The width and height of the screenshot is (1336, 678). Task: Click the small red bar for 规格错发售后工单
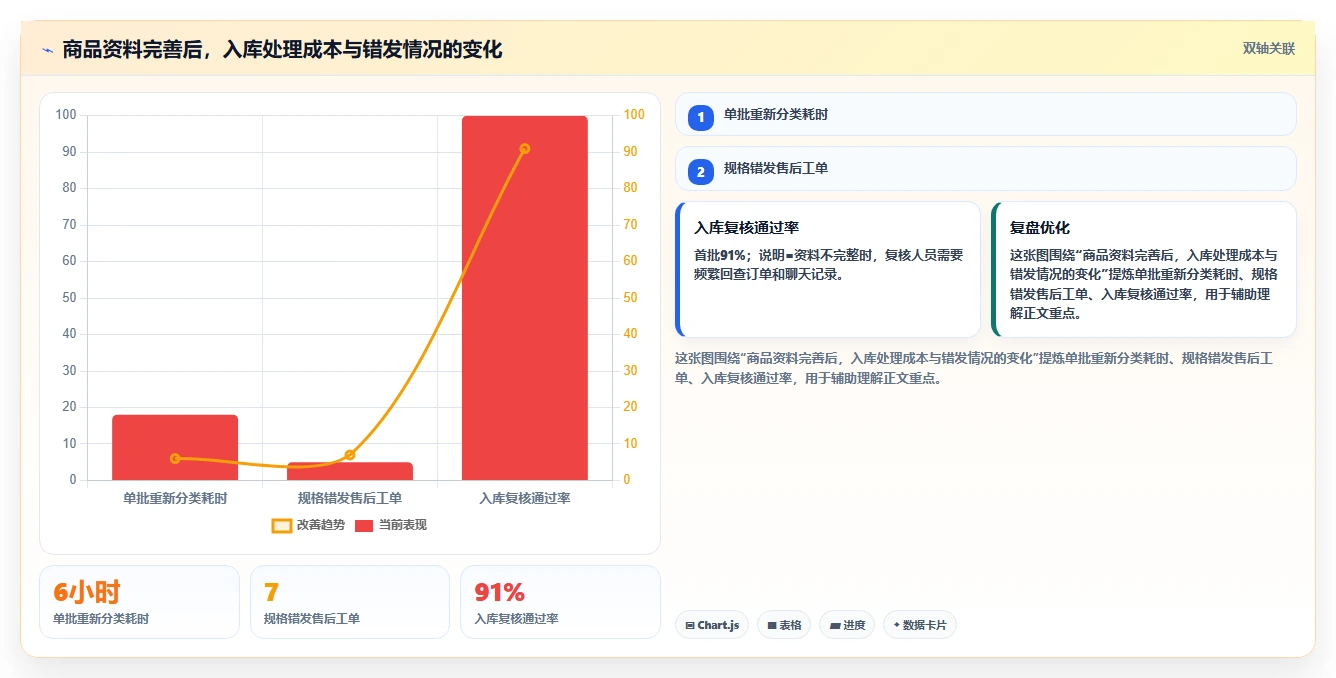[350, 471]
